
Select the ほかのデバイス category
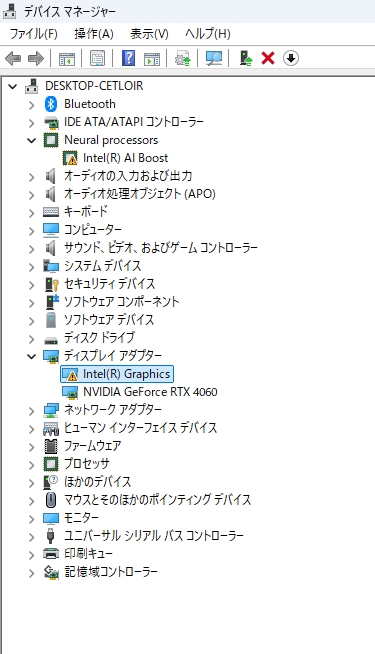[x=97, y=482]
